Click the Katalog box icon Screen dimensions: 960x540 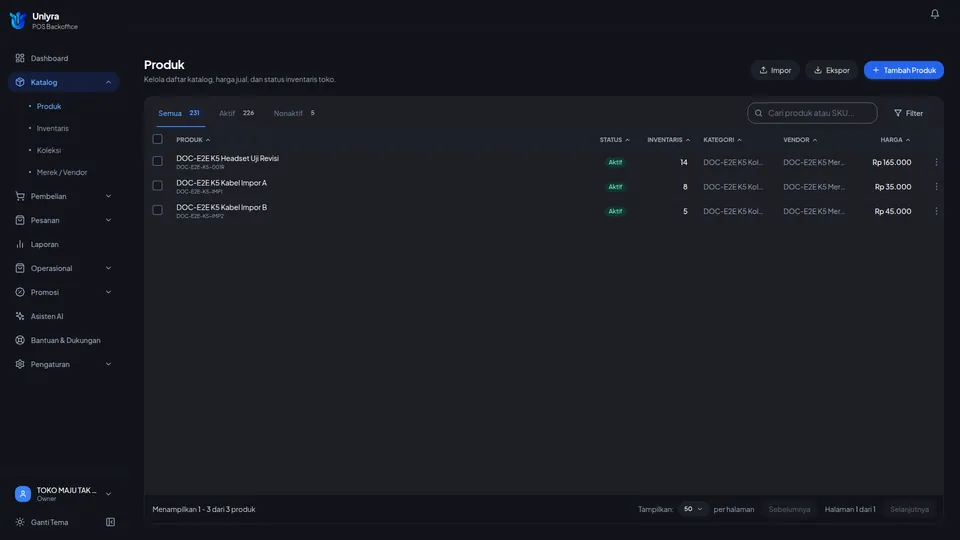point(20,82)
